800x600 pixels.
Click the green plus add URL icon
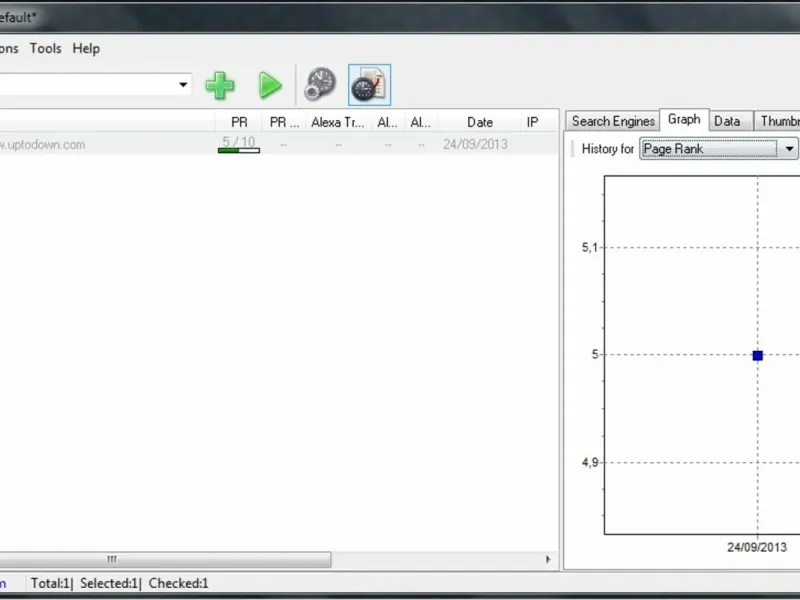click(x=220, y=85)
